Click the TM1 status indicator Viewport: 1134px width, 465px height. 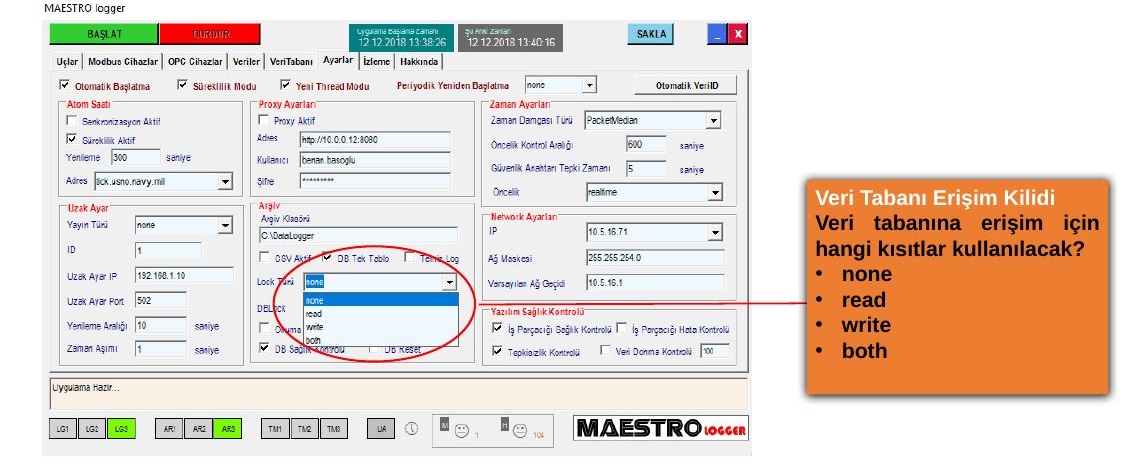pos(275,429)
